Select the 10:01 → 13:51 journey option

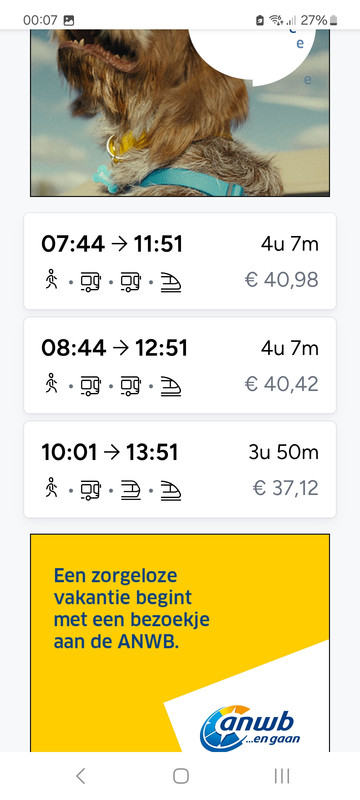[x=180, y=469]
